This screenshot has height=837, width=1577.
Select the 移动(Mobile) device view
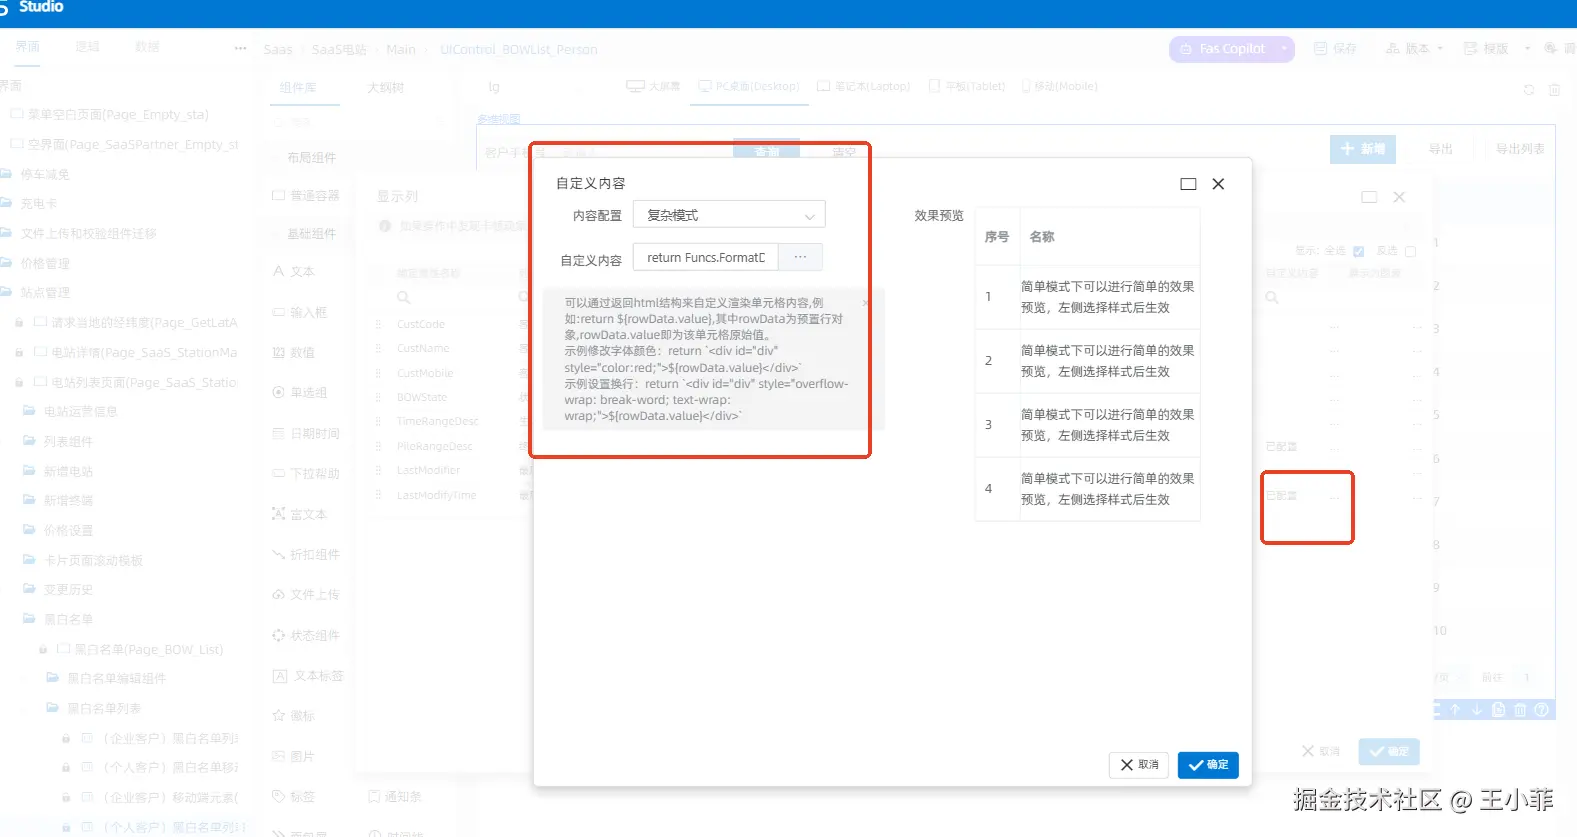[1059, 86]
